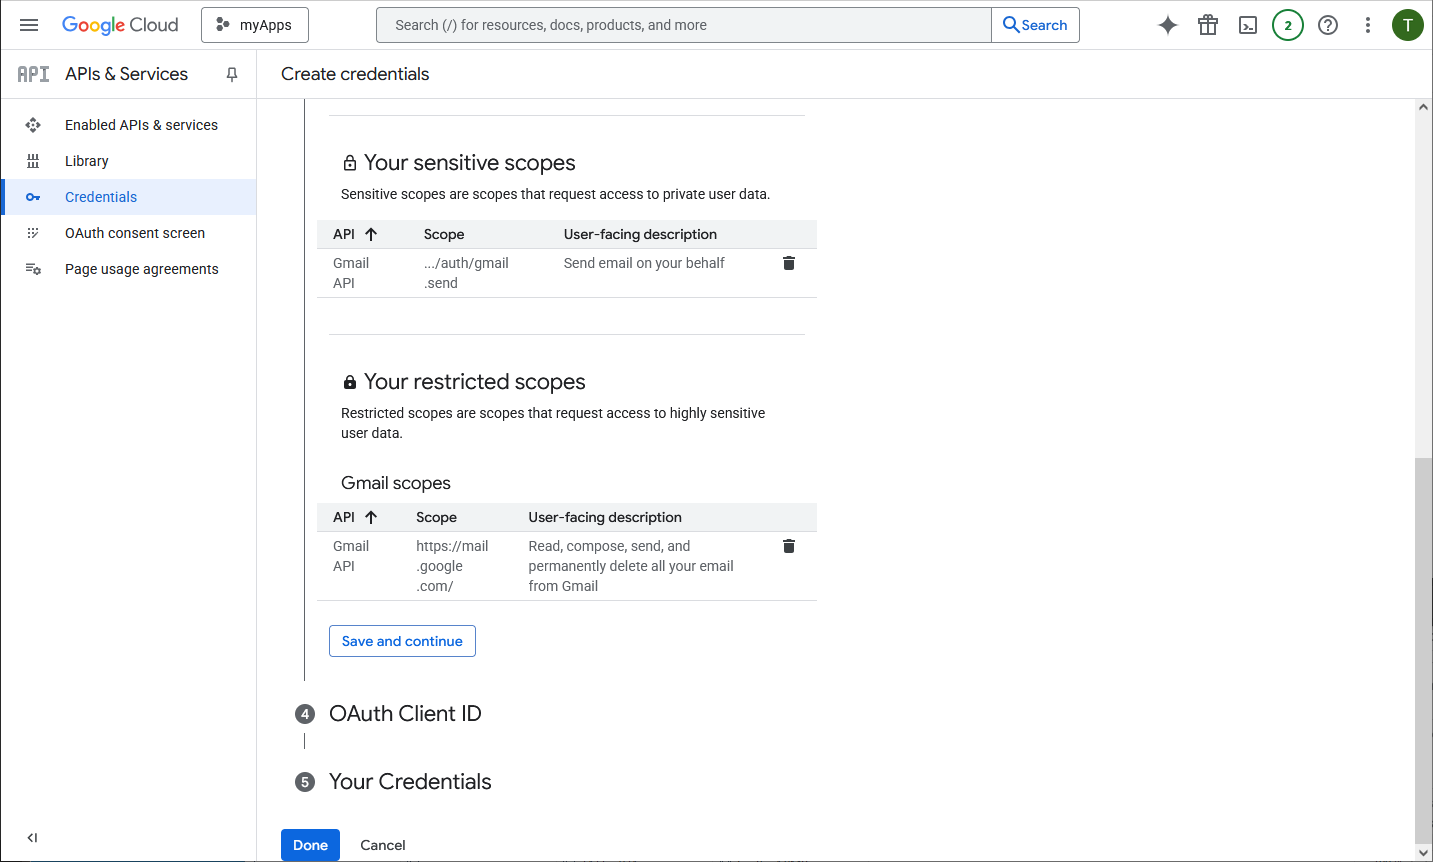
Task: Launch Gemini AI assistant sparkle icon
Action: tap(1167, 25)
